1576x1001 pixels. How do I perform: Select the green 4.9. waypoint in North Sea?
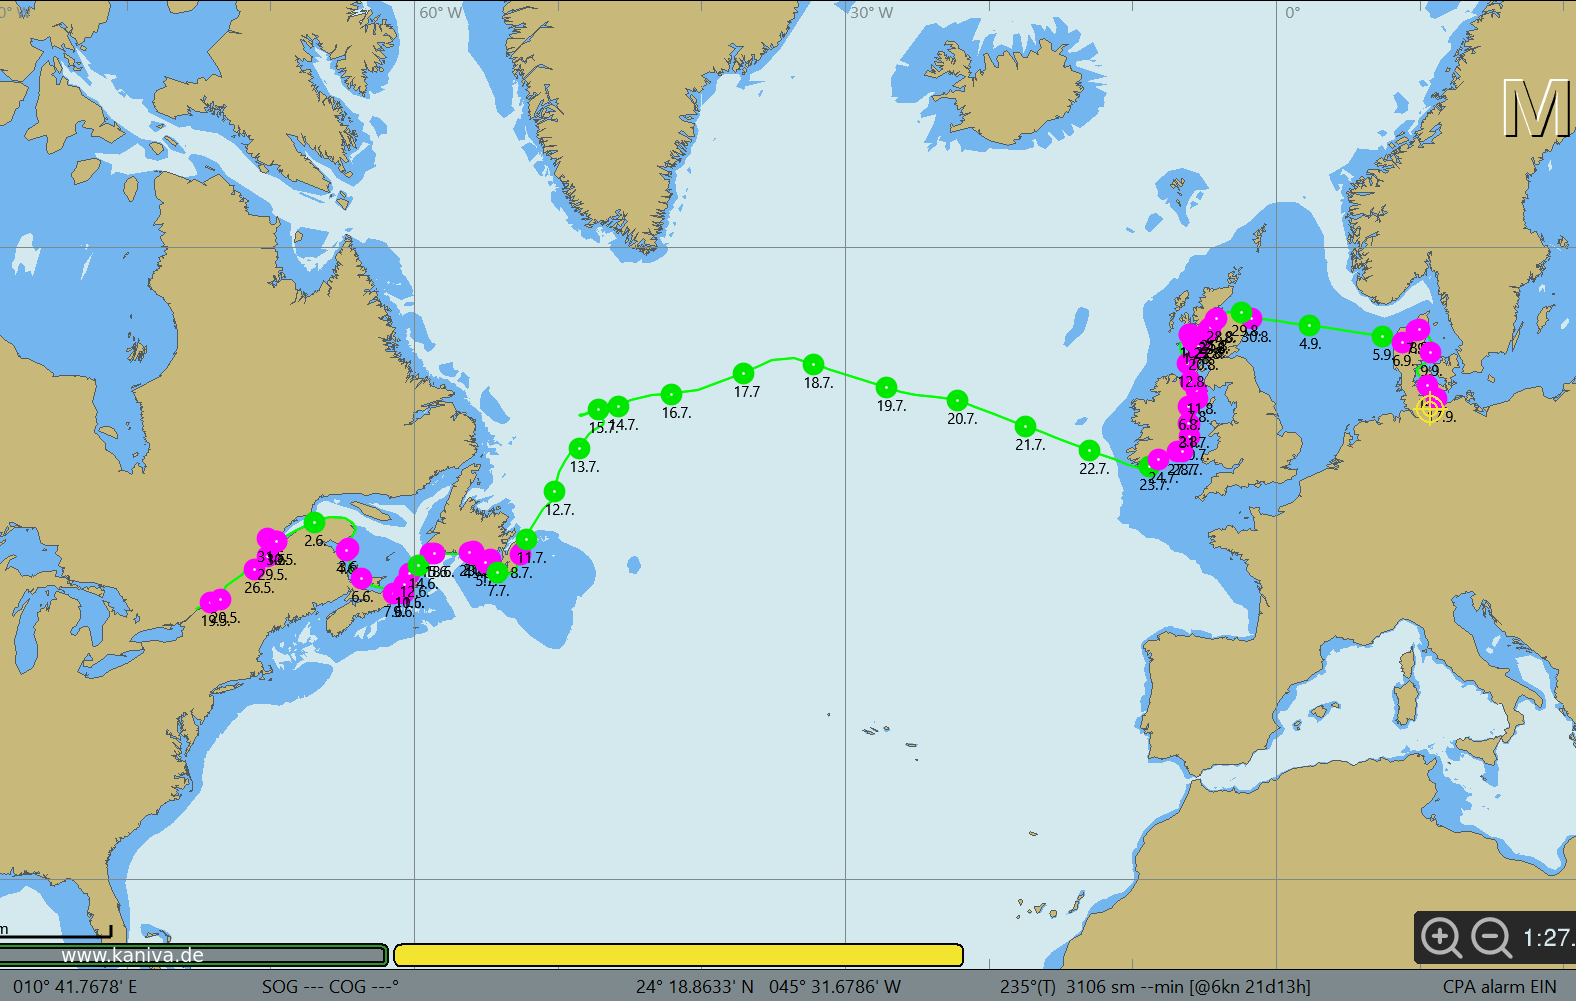(x=1309, y=325)
